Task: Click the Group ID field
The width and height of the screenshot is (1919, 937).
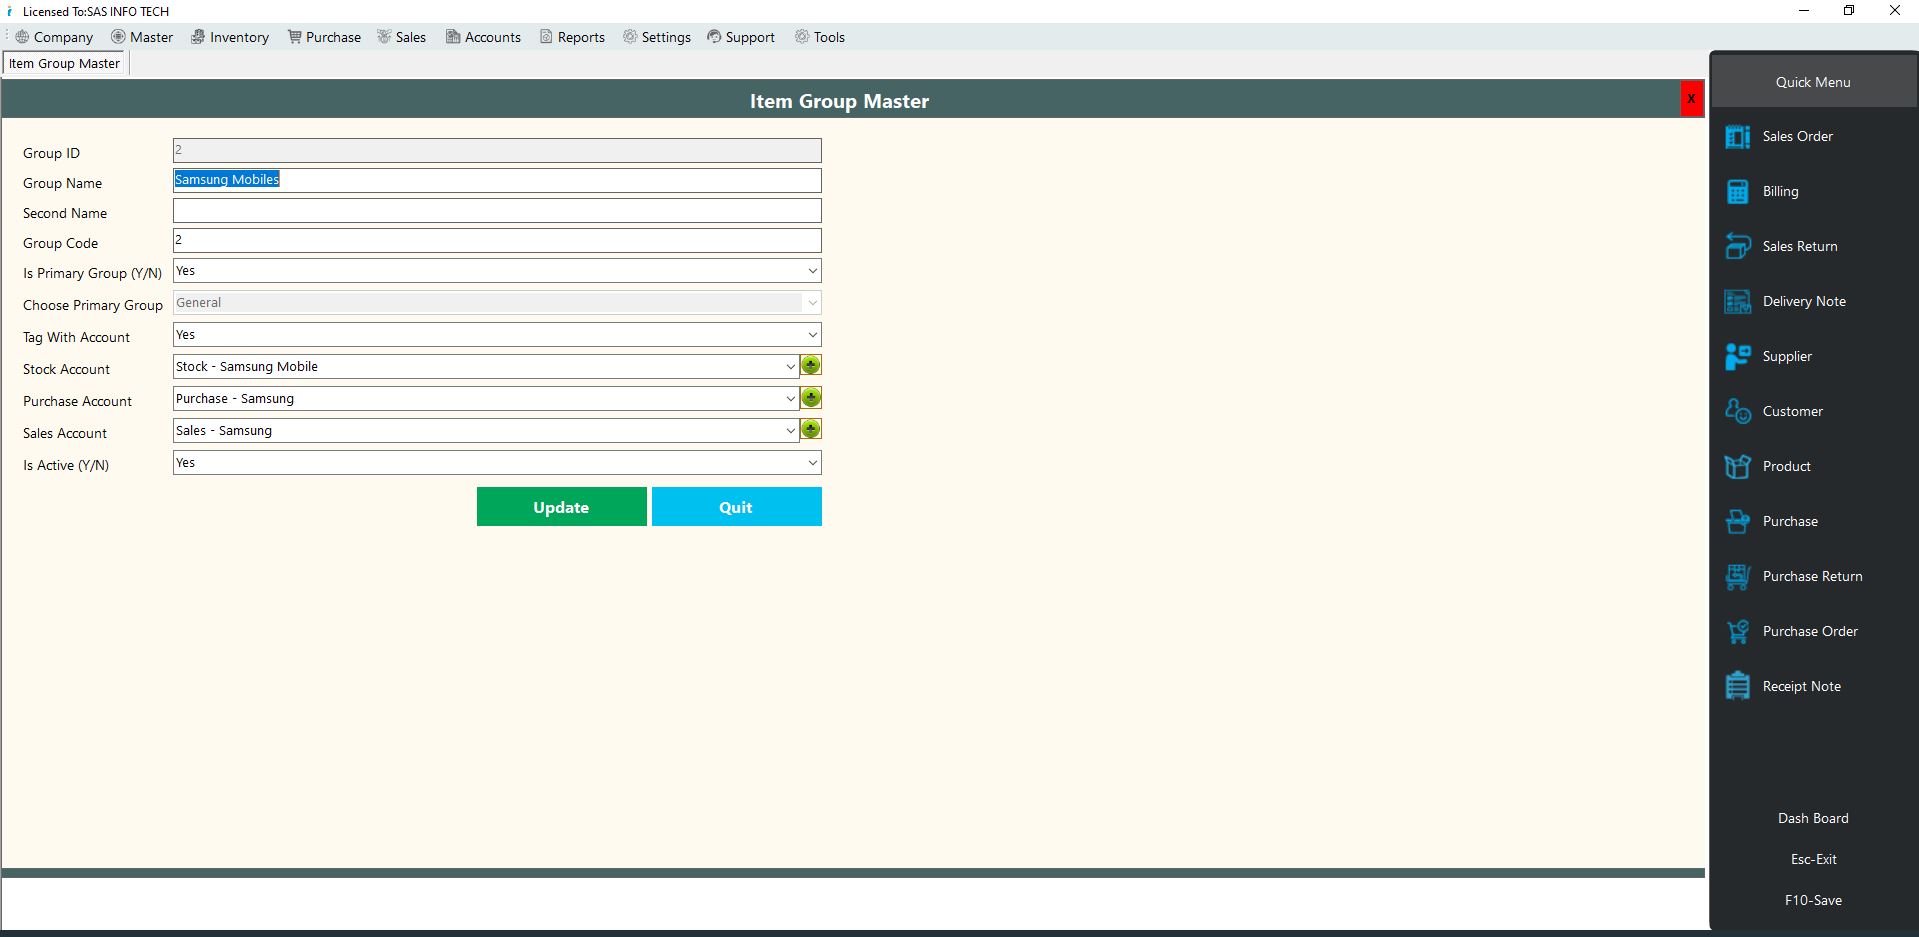Action: (497, 150)
